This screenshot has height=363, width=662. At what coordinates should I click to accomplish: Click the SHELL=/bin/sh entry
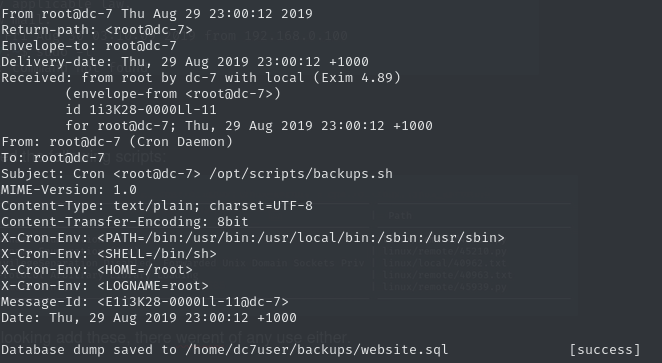point(157,254)
